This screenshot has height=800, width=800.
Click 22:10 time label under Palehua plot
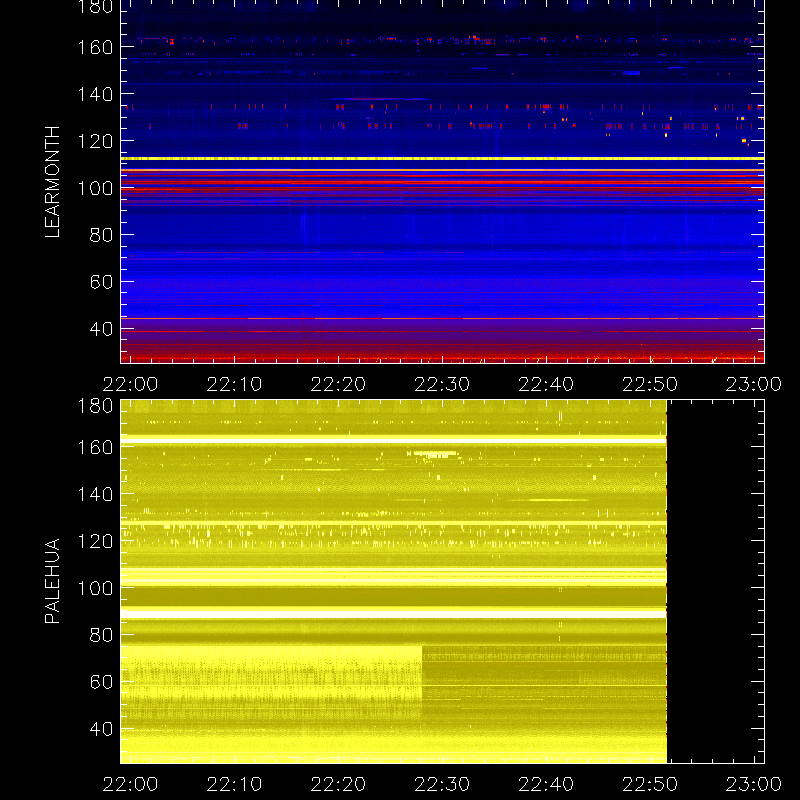(234, 784)
